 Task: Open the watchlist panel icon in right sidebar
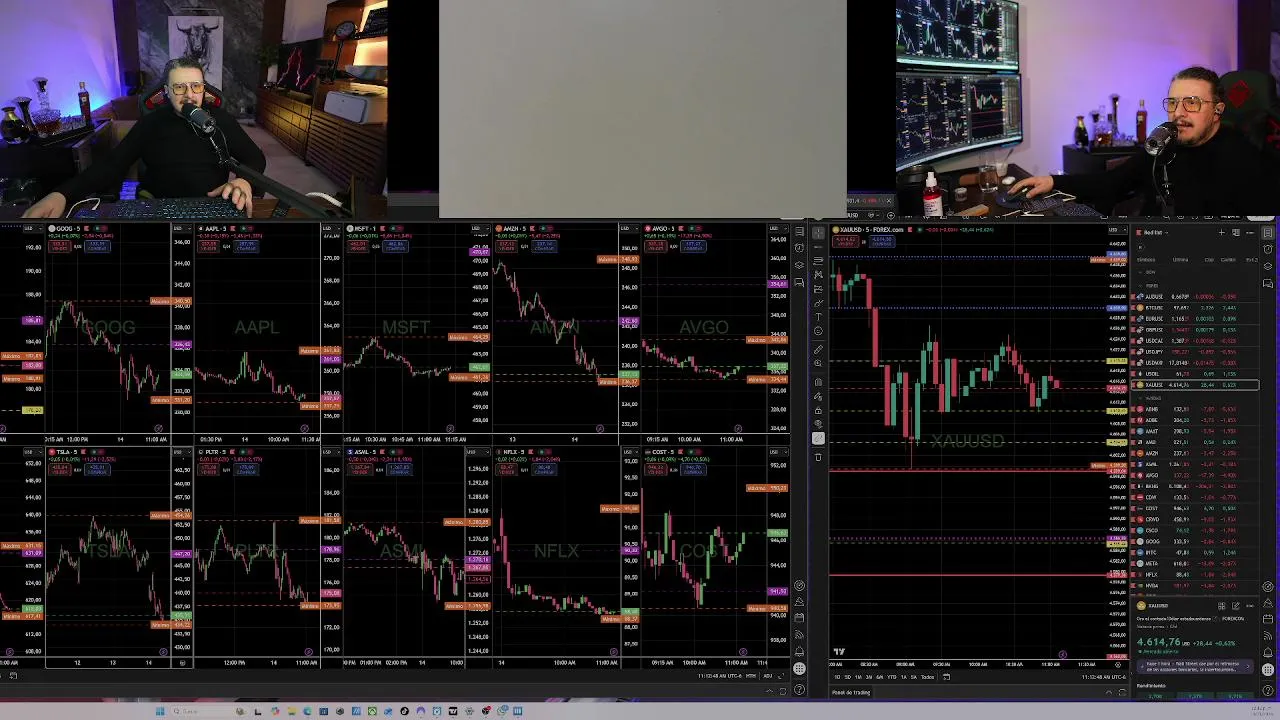tap(1268, 233)
